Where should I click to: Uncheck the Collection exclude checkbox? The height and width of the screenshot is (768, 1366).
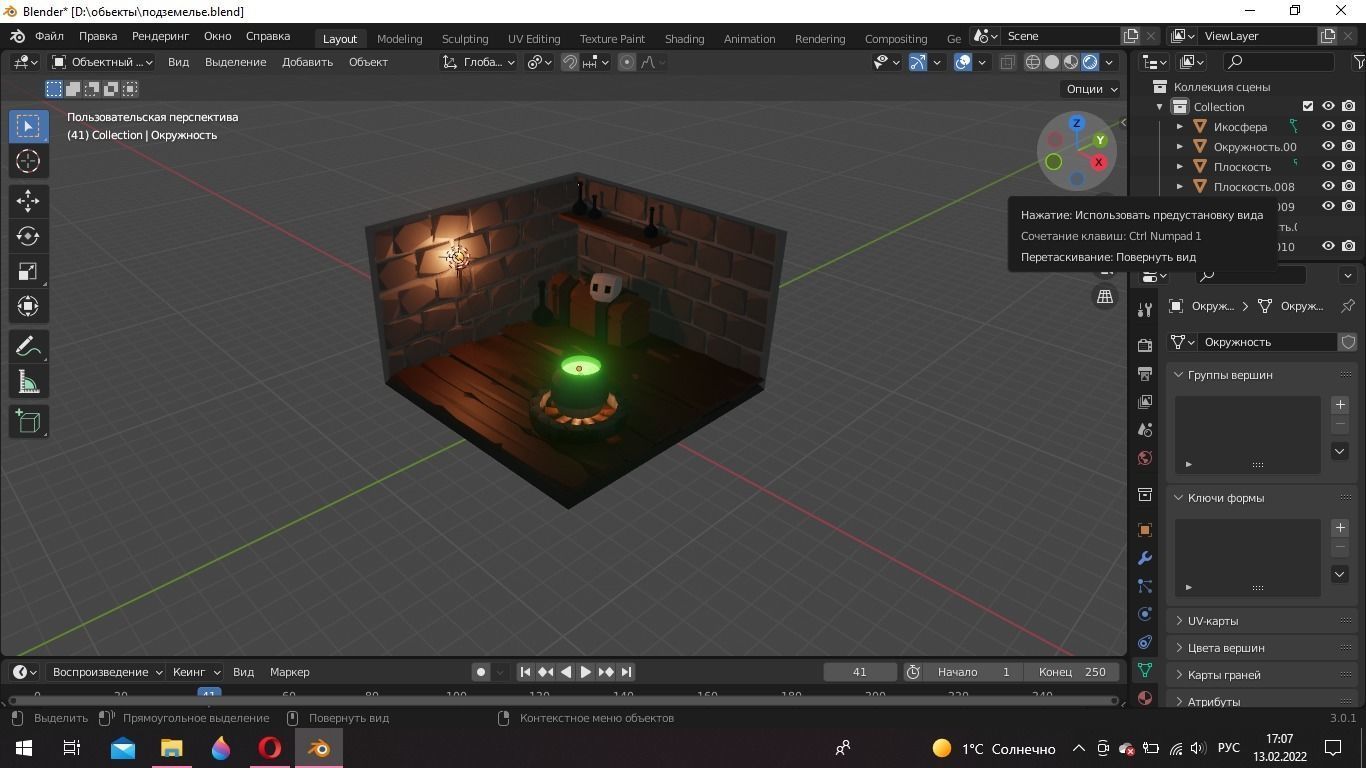(x=1308, y=106)
